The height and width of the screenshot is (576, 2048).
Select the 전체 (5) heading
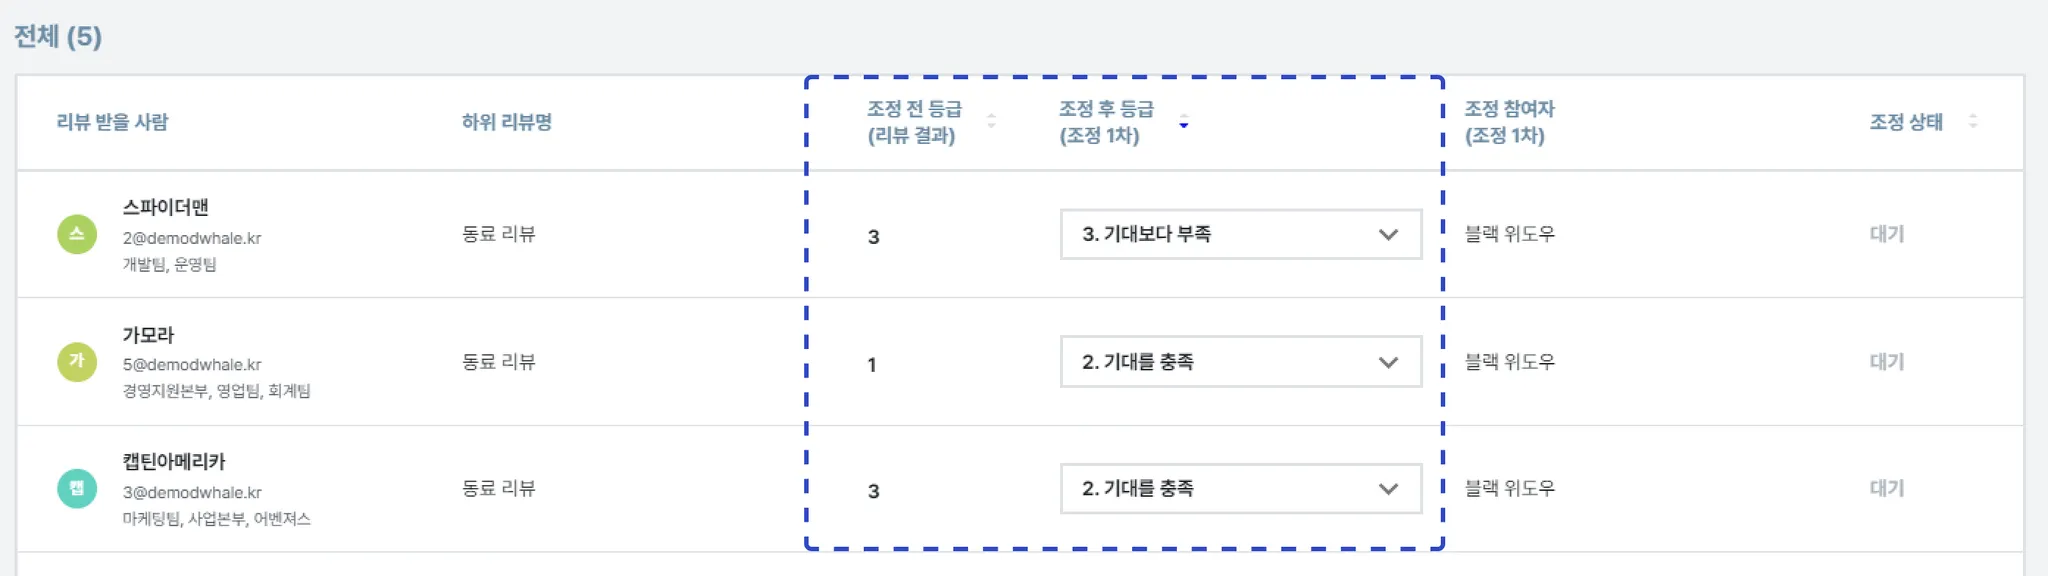58,37
